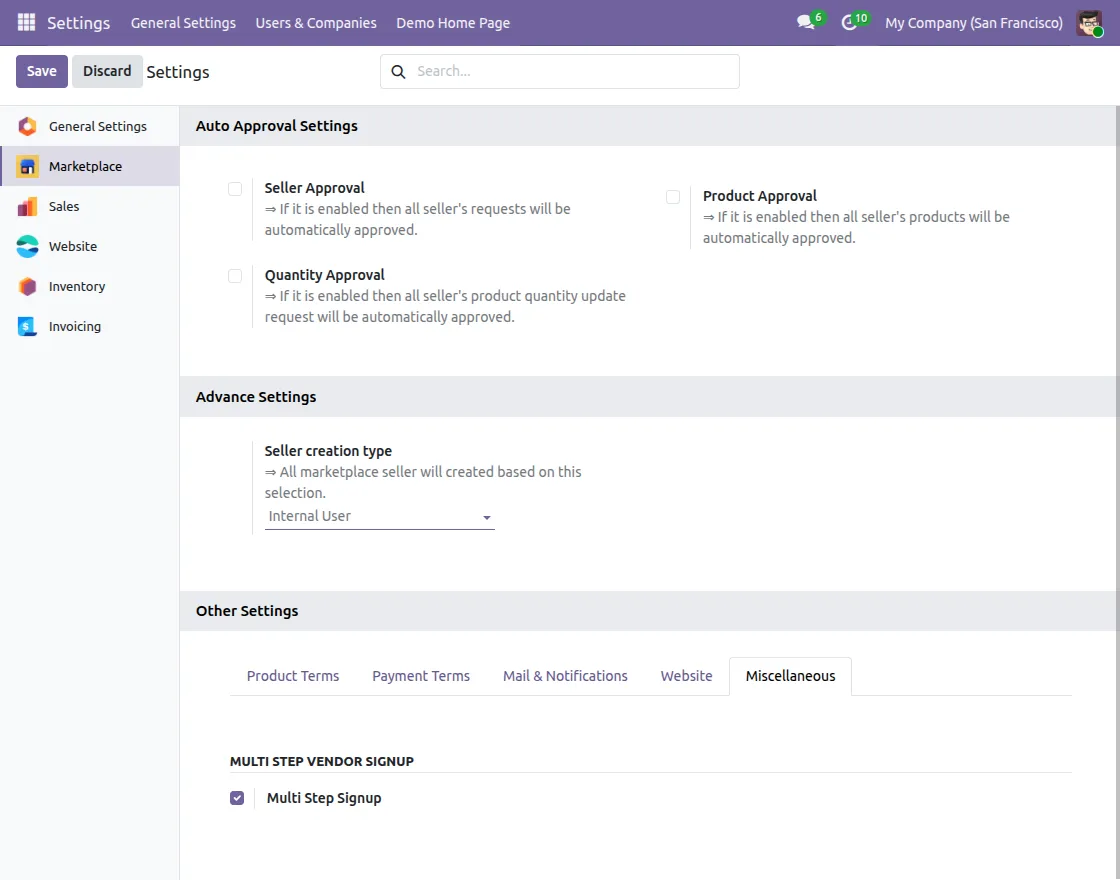Click the General Settings sidebar icon

click(27, 126)
